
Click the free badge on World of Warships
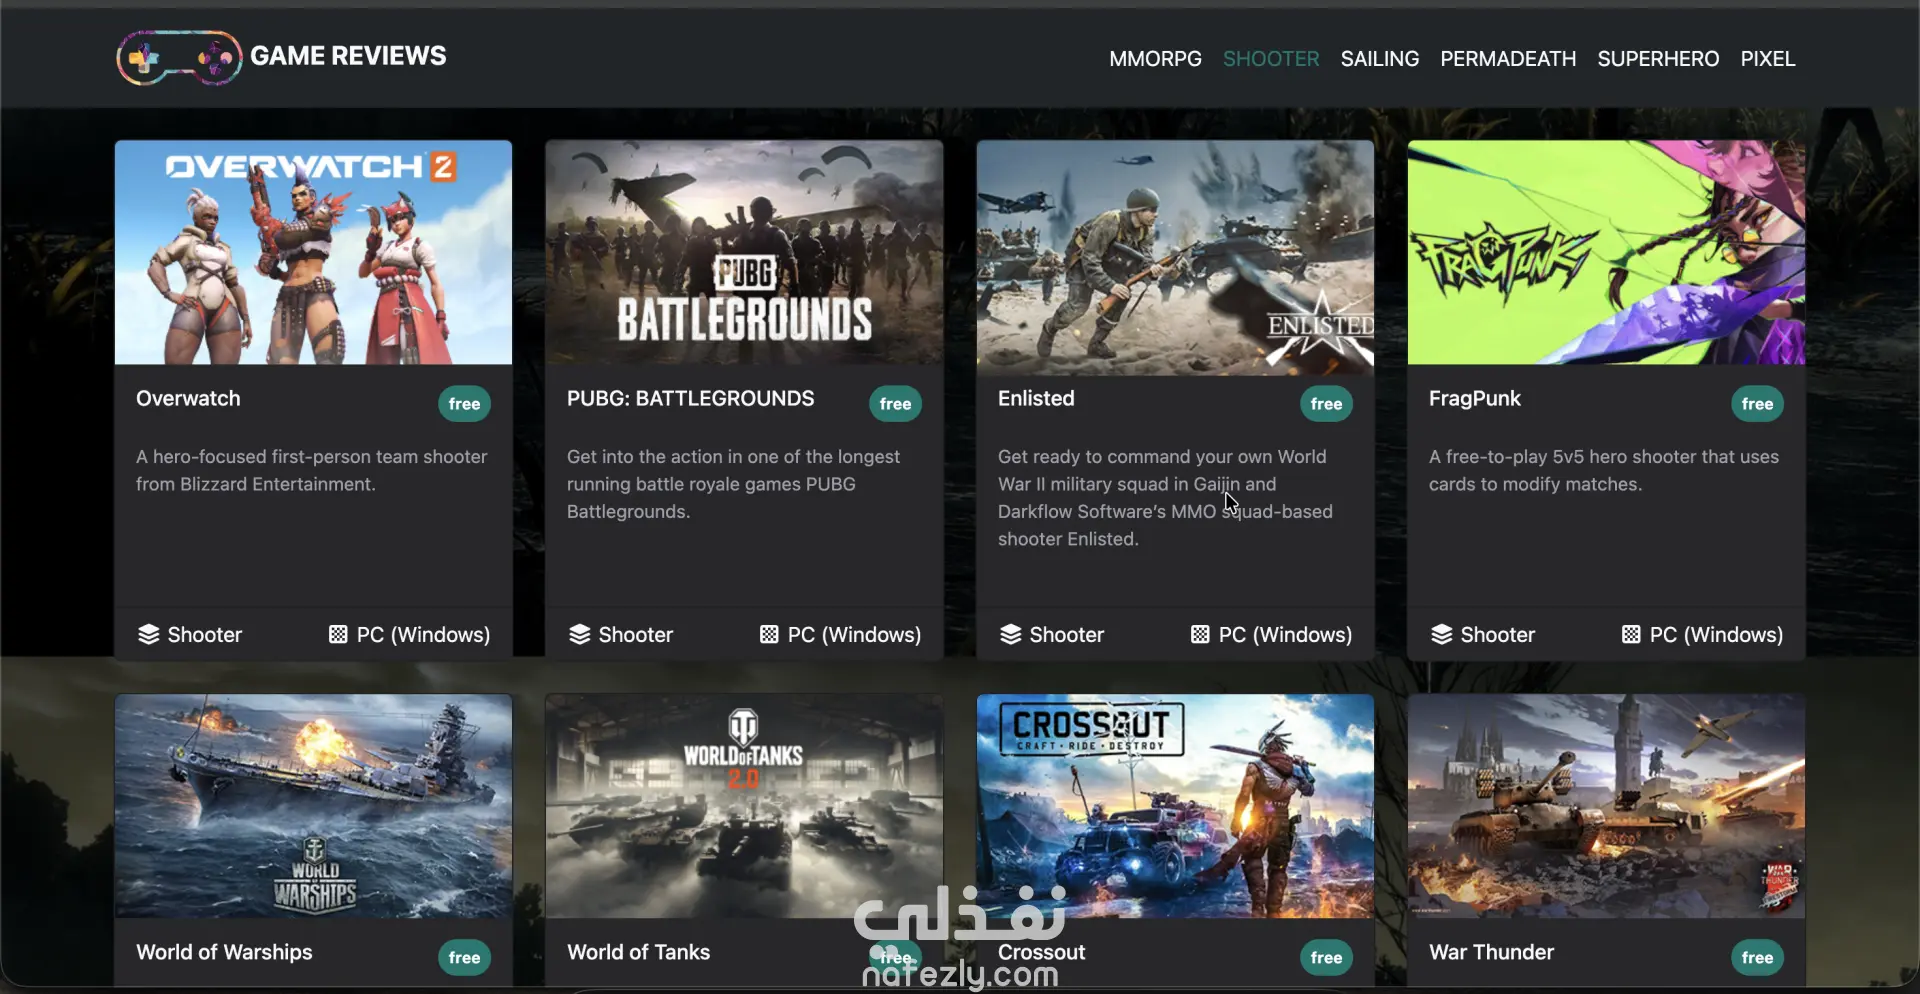(464, 958)
